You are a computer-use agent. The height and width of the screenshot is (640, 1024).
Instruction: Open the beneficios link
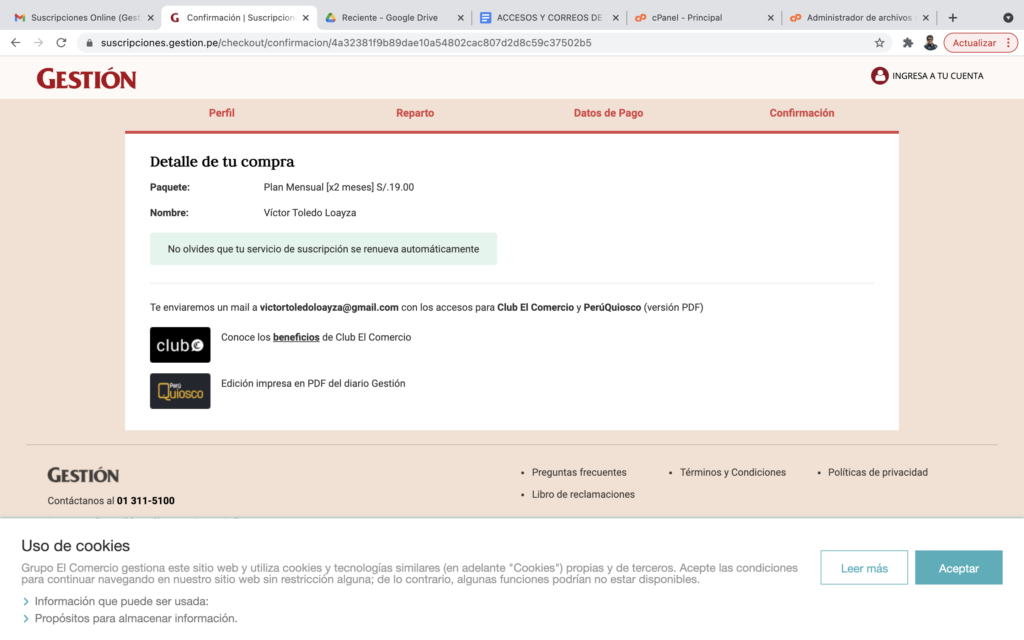pos(296,338)
